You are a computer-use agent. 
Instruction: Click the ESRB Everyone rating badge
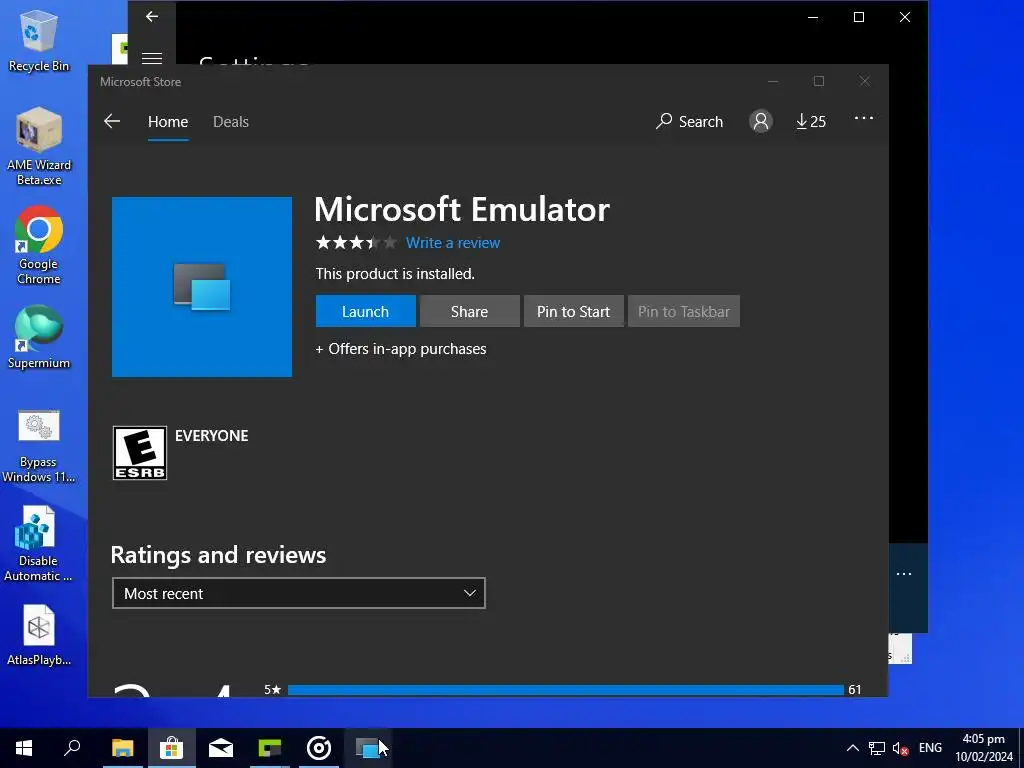tap(140, 453)
